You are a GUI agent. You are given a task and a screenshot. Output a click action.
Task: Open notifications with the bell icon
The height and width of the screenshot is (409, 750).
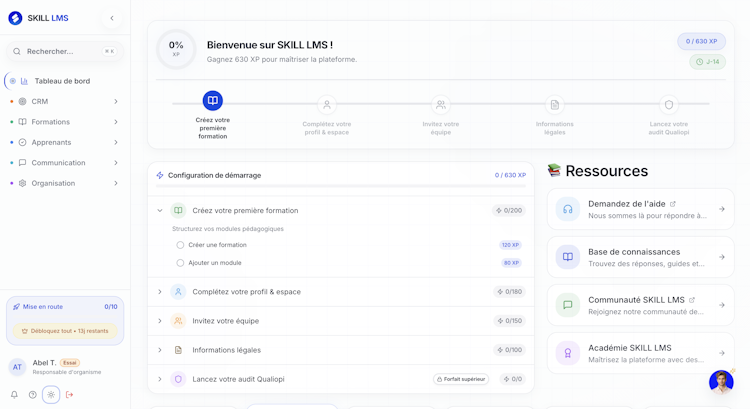click(x=14, y=395)
